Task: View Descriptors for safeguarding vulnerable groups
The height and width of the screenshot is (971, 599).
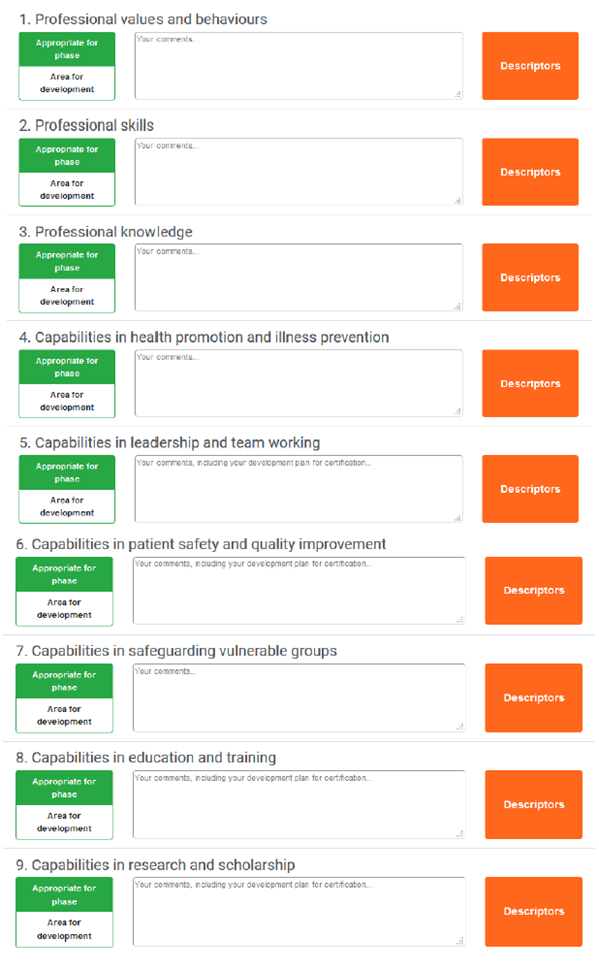Action: click(533, 698)
